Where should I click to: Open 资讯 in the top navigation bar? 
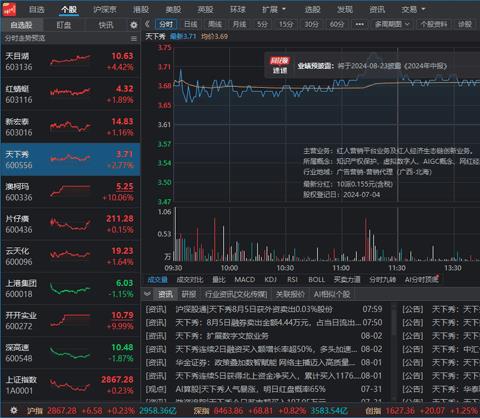pyautogui.click(x=377, y=9)
